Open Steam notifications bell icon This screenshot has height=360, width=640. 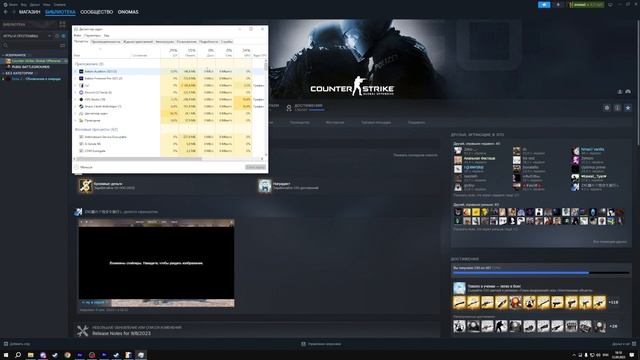pyautogui.click(x=558, y=4)
